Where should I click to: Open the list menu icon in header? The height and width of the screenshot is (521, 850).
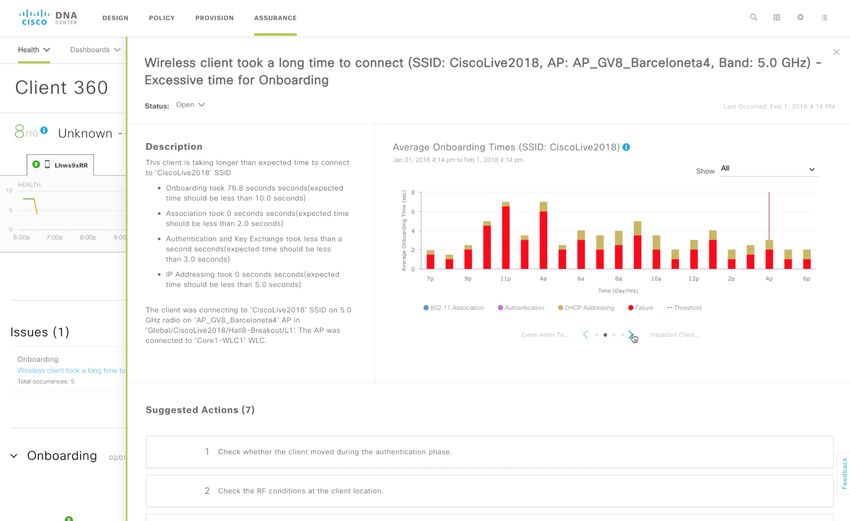pos(824,17)
